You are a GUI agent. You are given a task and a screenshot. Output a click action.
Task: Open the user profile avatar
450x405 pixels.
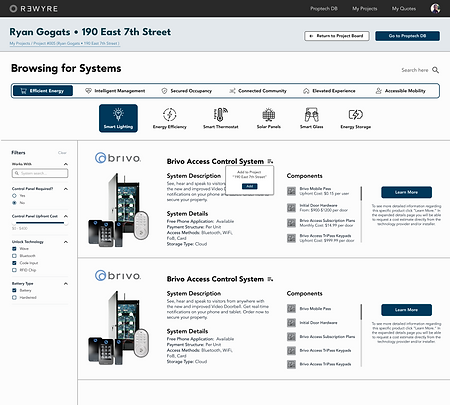(435, 8)
